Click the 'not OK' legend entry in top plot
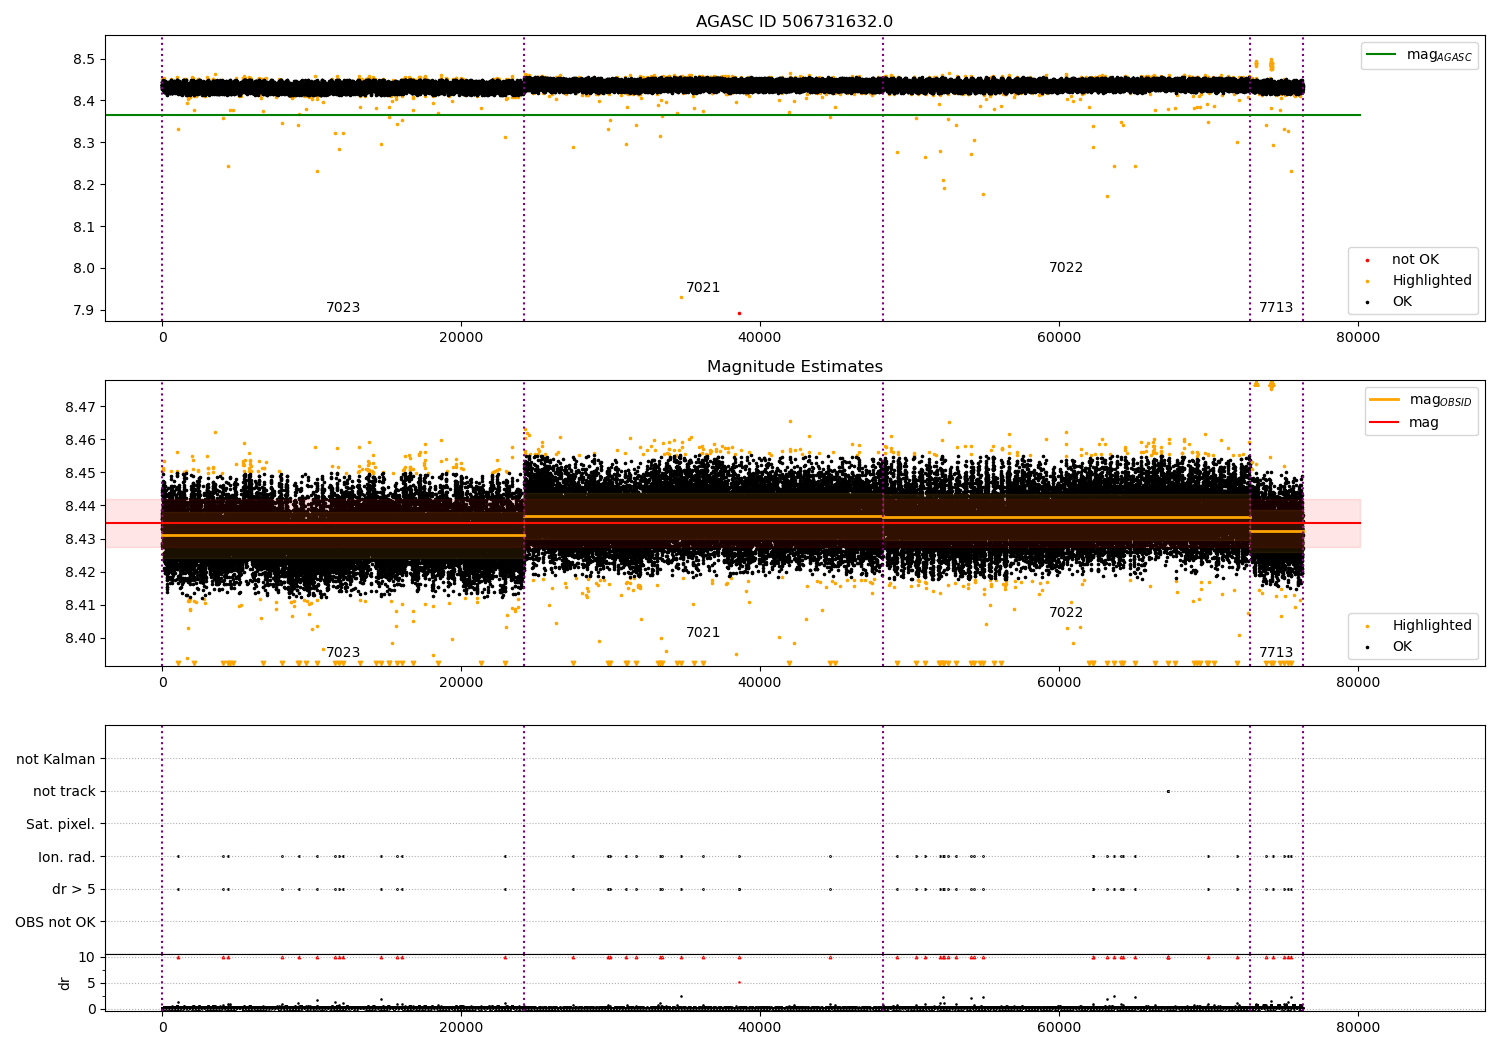The height and width of the screenshot is (1050, 1500). click(x=1415, y=260)
